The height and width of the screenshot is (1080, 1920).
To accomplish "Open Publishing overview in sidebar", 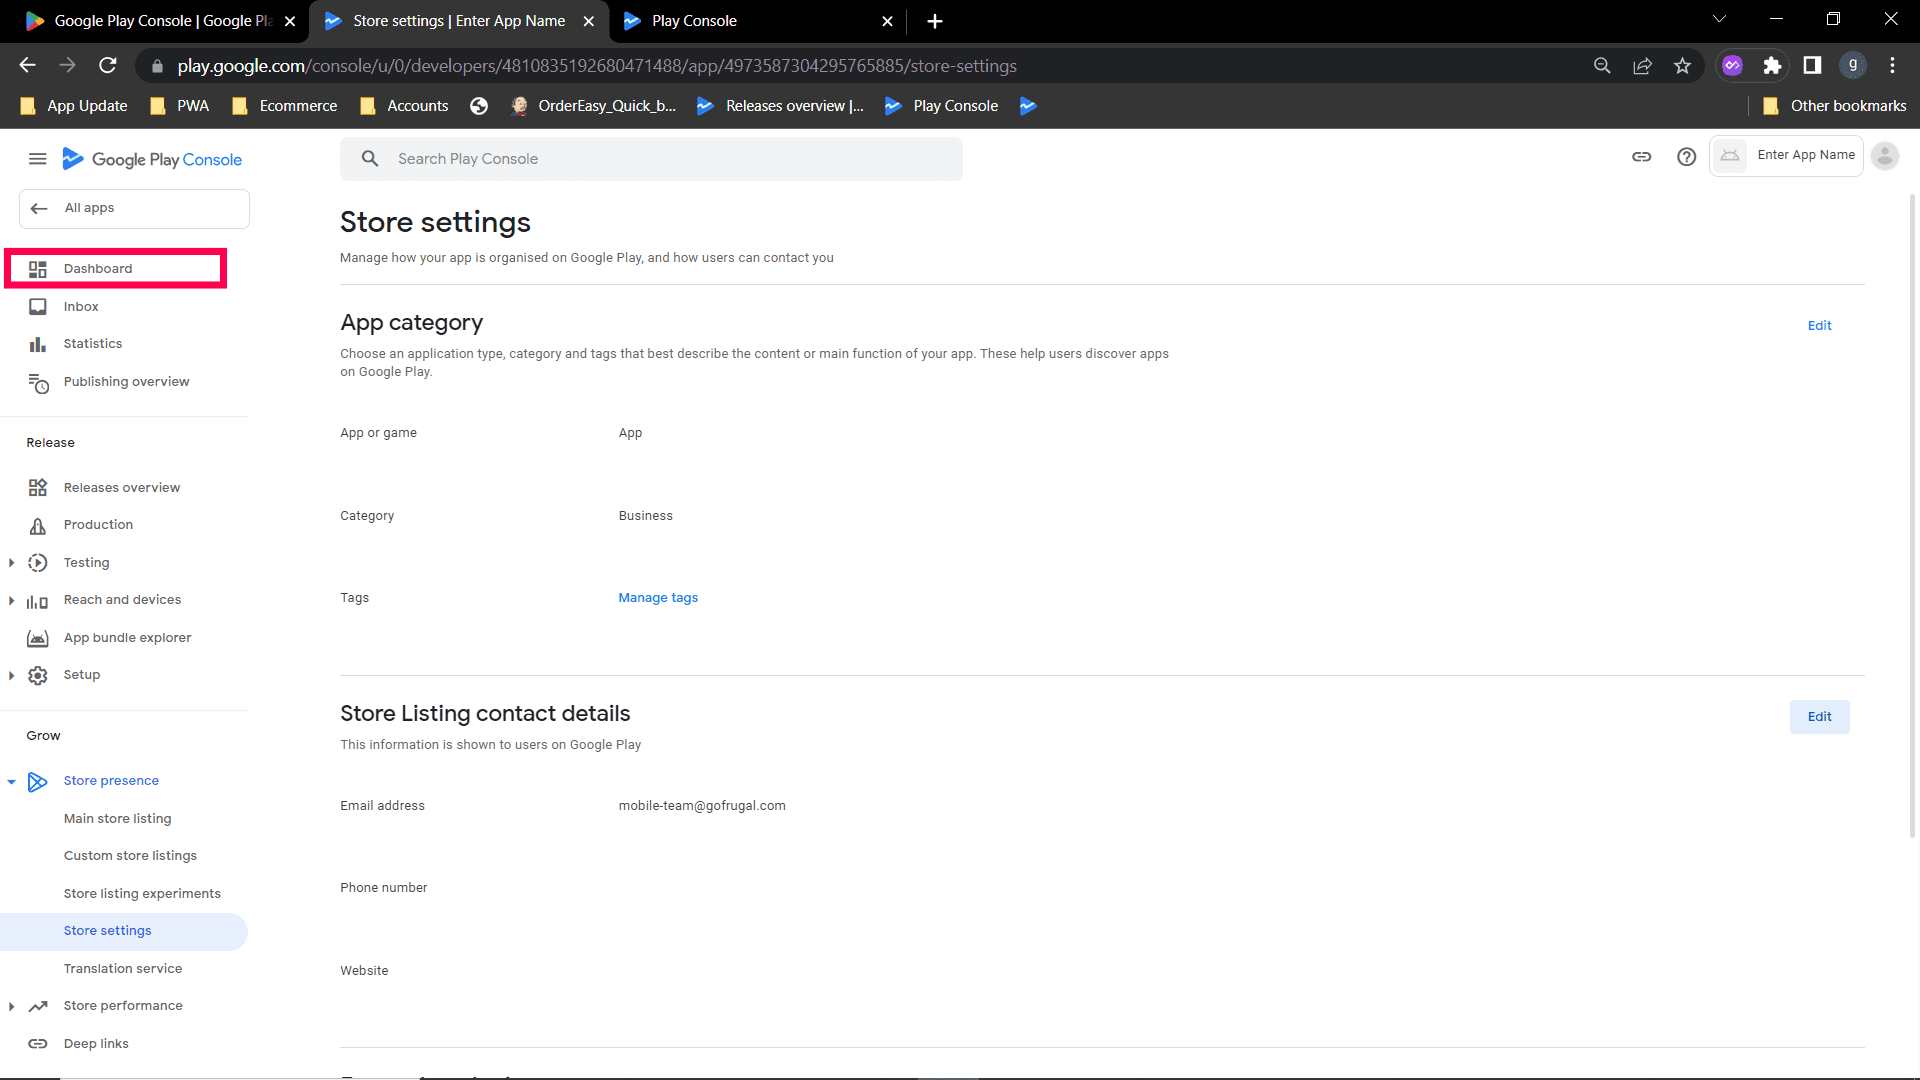I will (x=126, y=382).
